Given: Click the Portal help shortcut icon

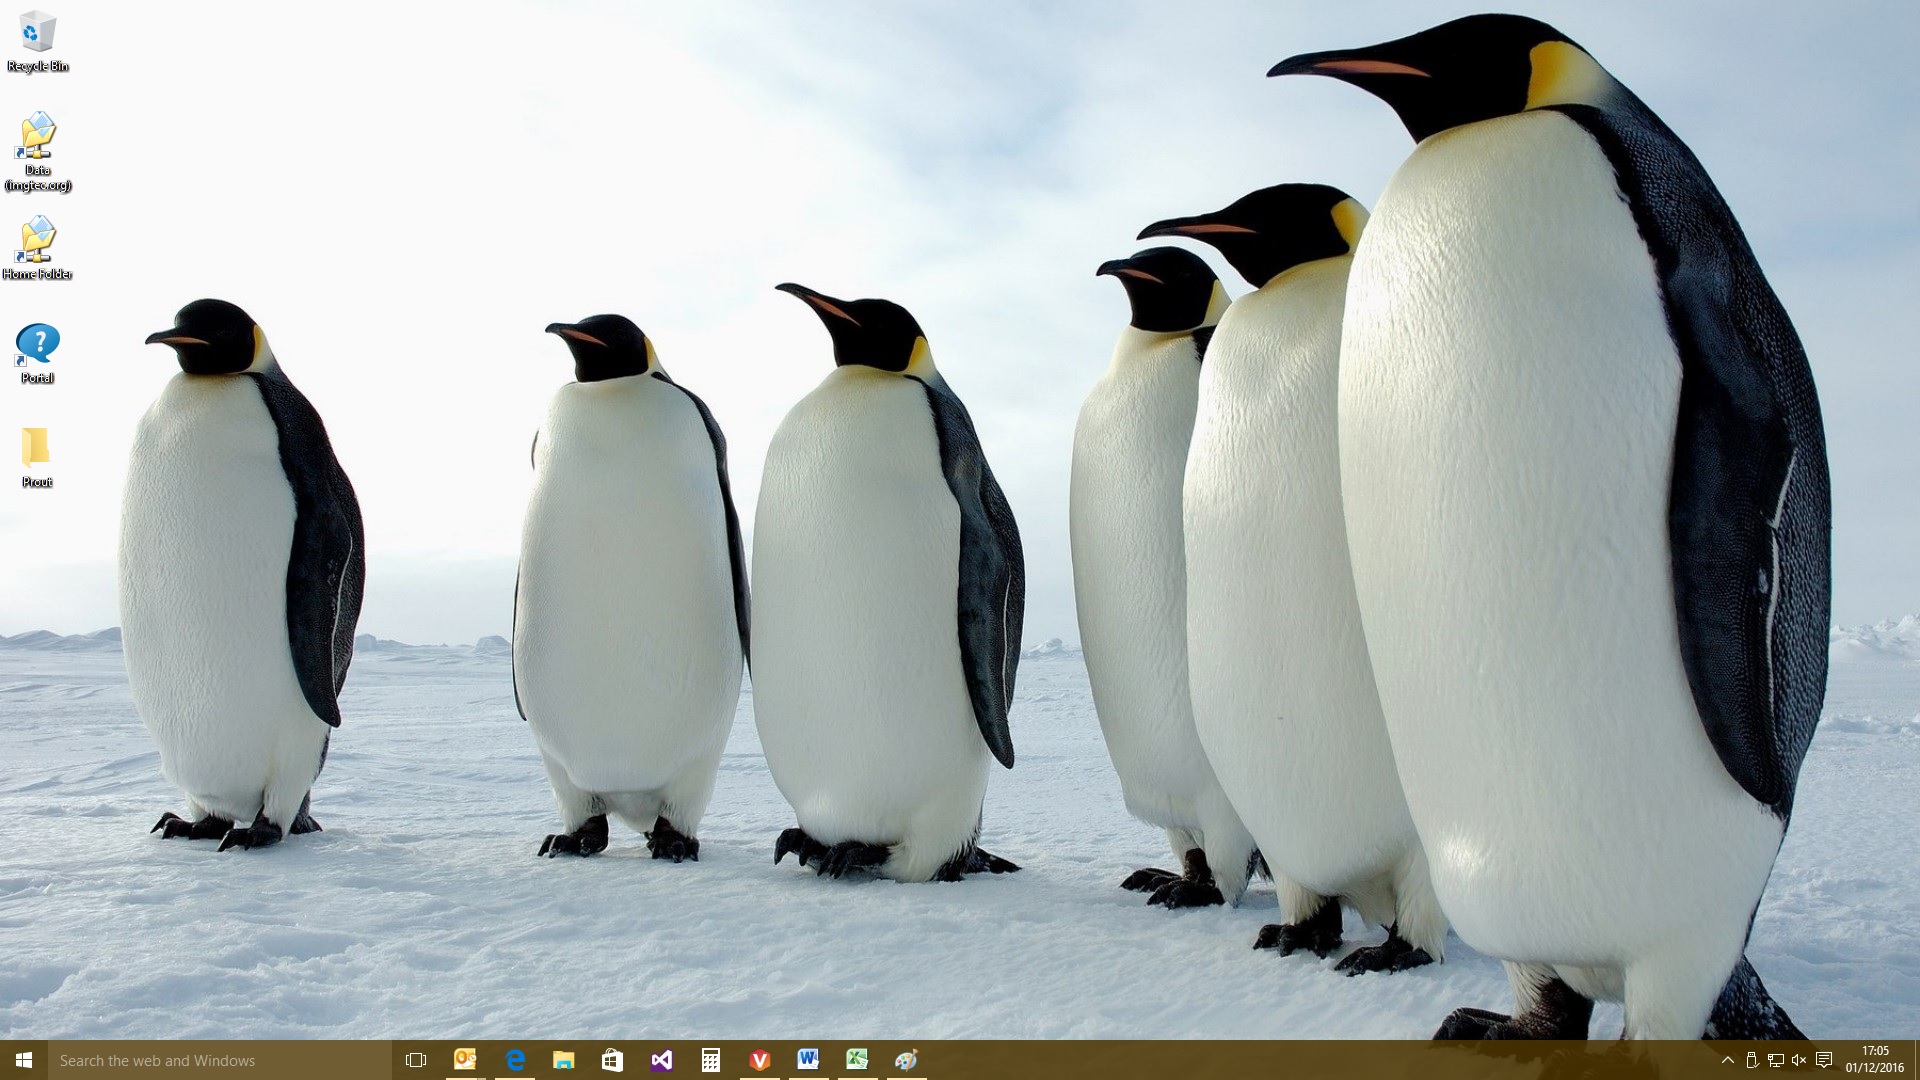Looking at the screenshot, I should point(37,346).
